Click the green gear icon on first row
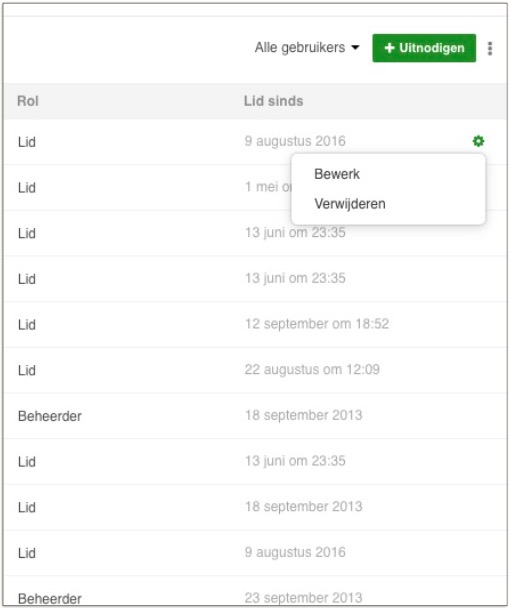Viewport: 511px width, 608px height. click(478, 141)
